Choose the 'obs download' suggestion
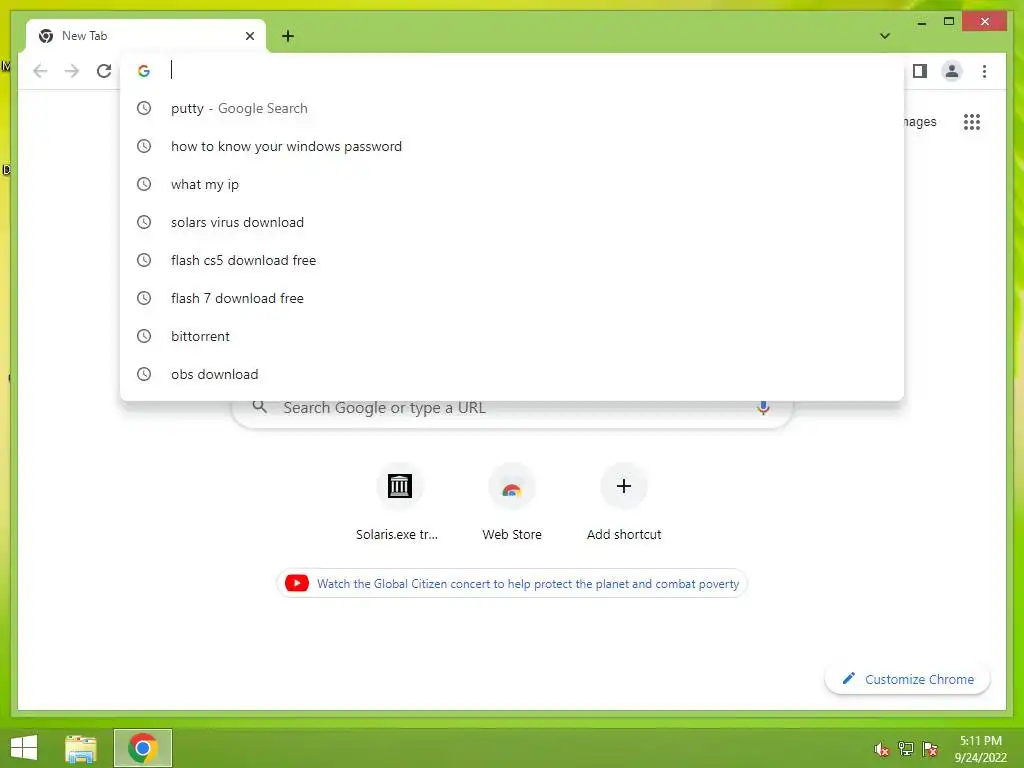 (512, 374)
